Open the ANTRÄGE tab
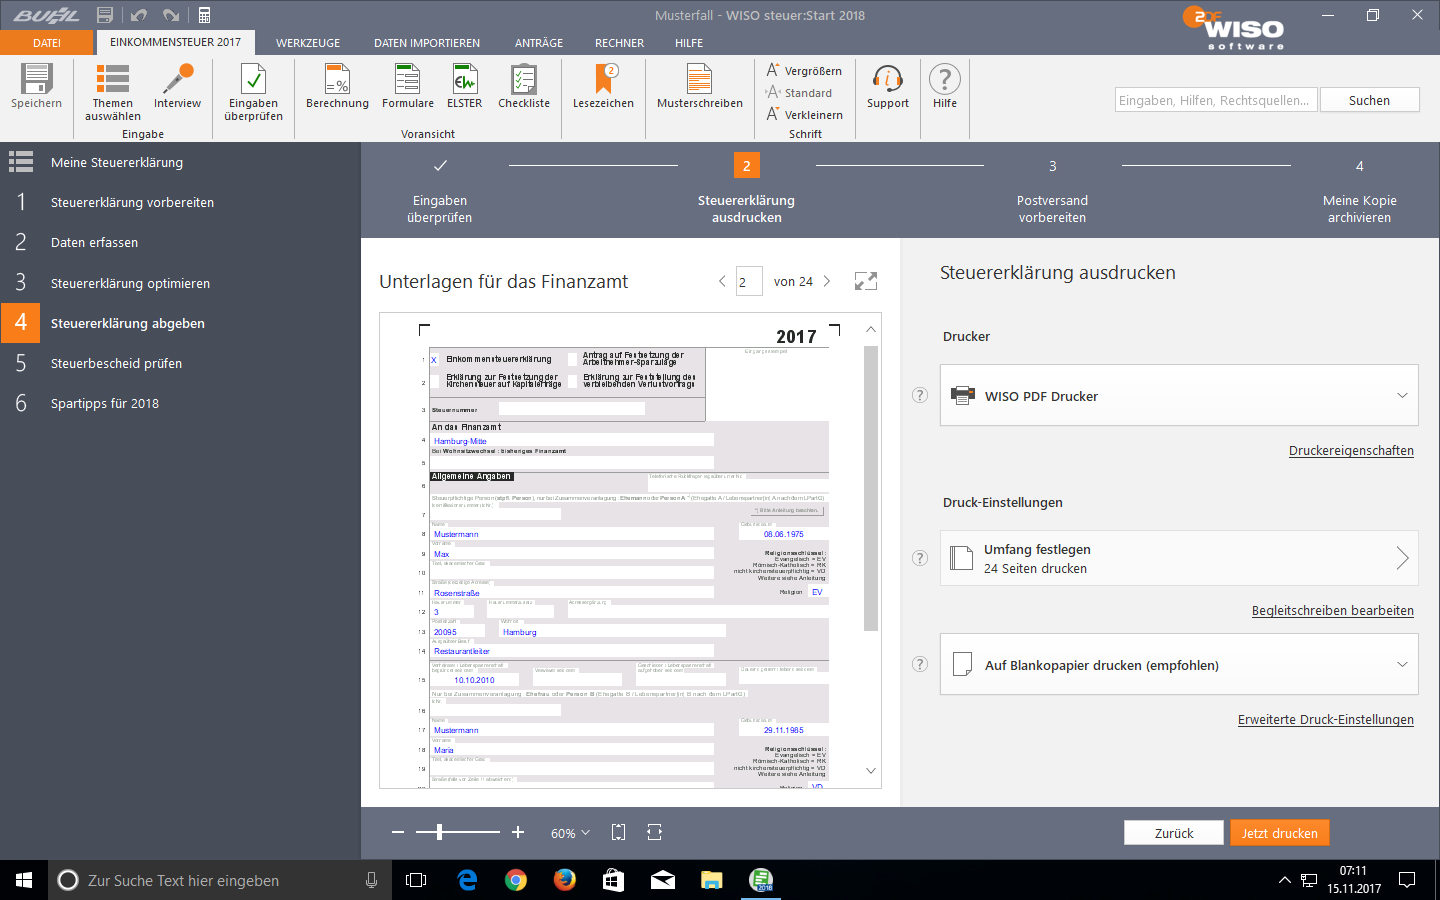 (x=539, y=43)
